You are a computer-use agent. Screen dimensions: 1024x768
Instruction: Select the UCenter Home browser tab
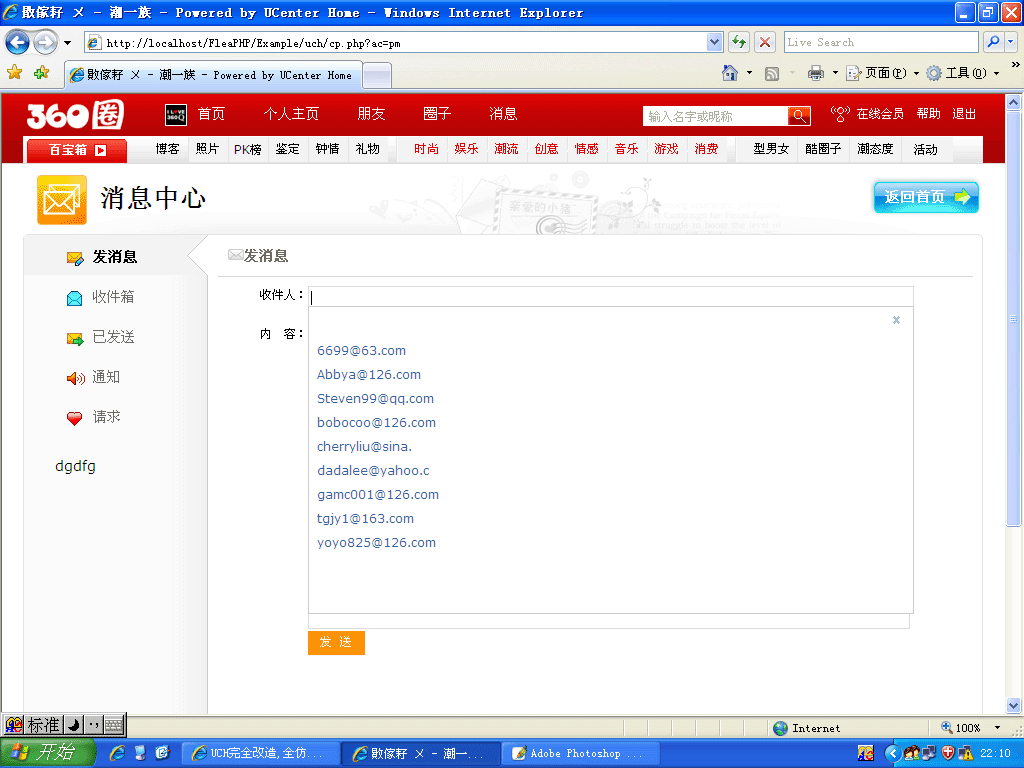click(x=213, y=75)
